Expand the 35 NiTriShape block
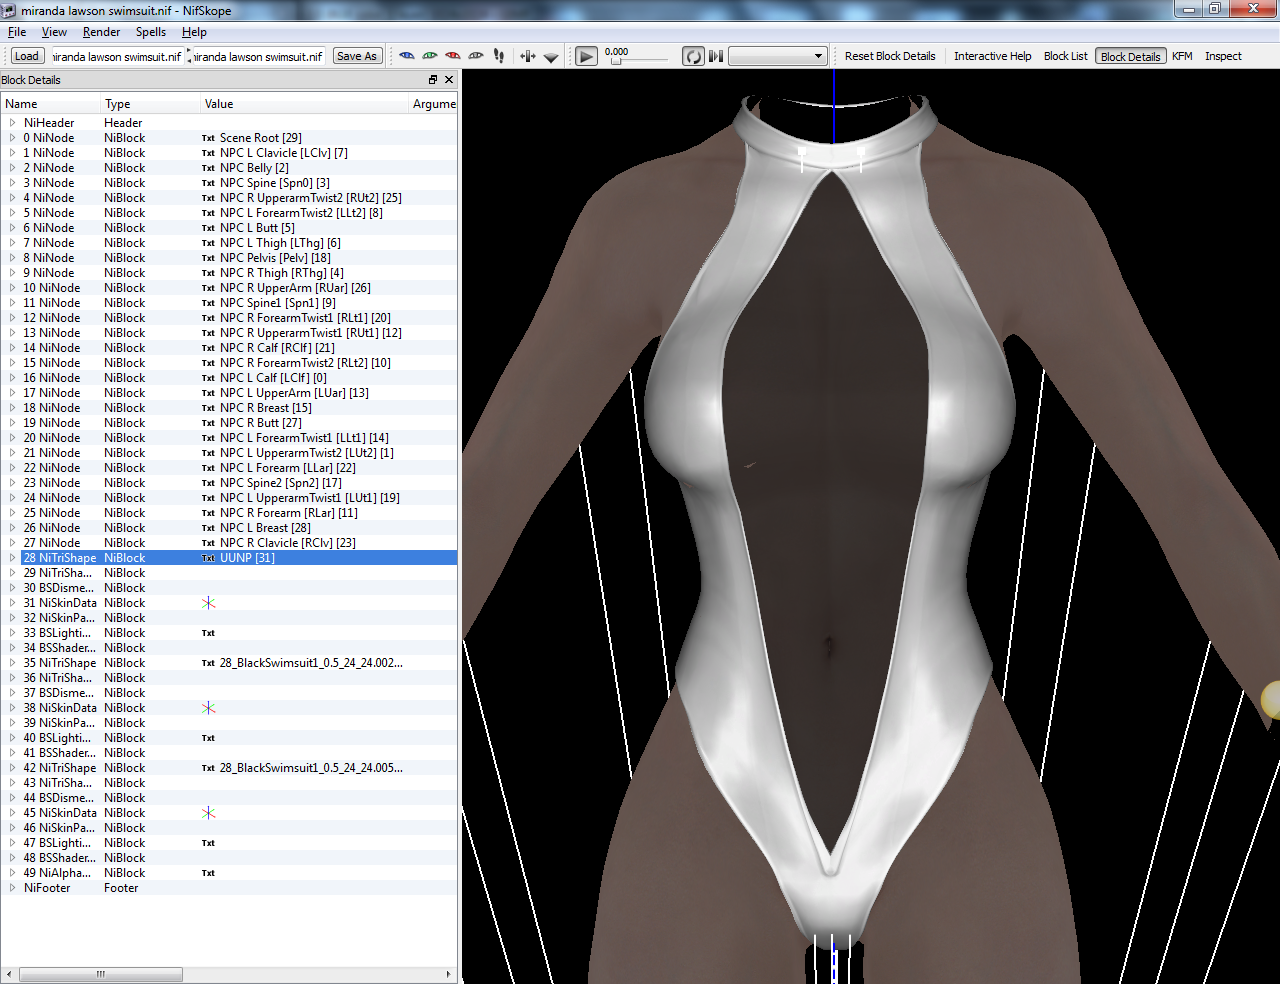This screenshot has height=984, width=1280. 12,663
